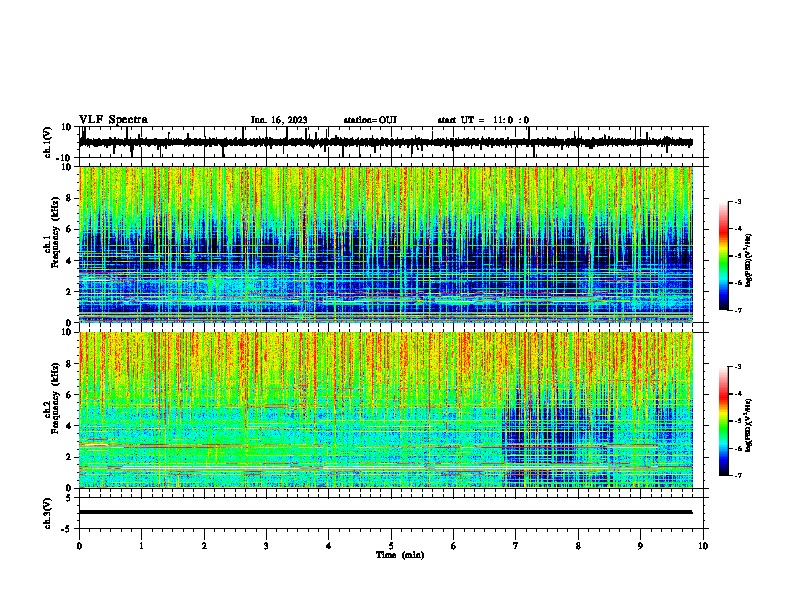This screenshot has height=612, width=792.
Task: Click the ch.1(V) waveform trace panel
Action: pyautogui.click(x=391, y=142)
